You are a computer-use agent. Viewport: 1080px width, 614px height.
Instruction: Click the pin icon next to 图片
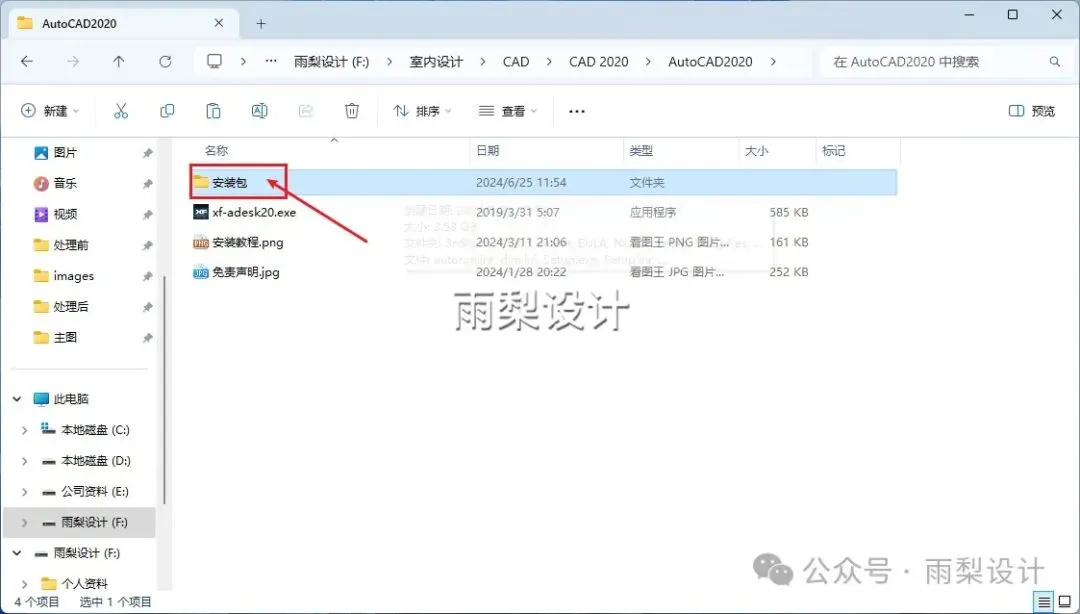coord(147,153)
